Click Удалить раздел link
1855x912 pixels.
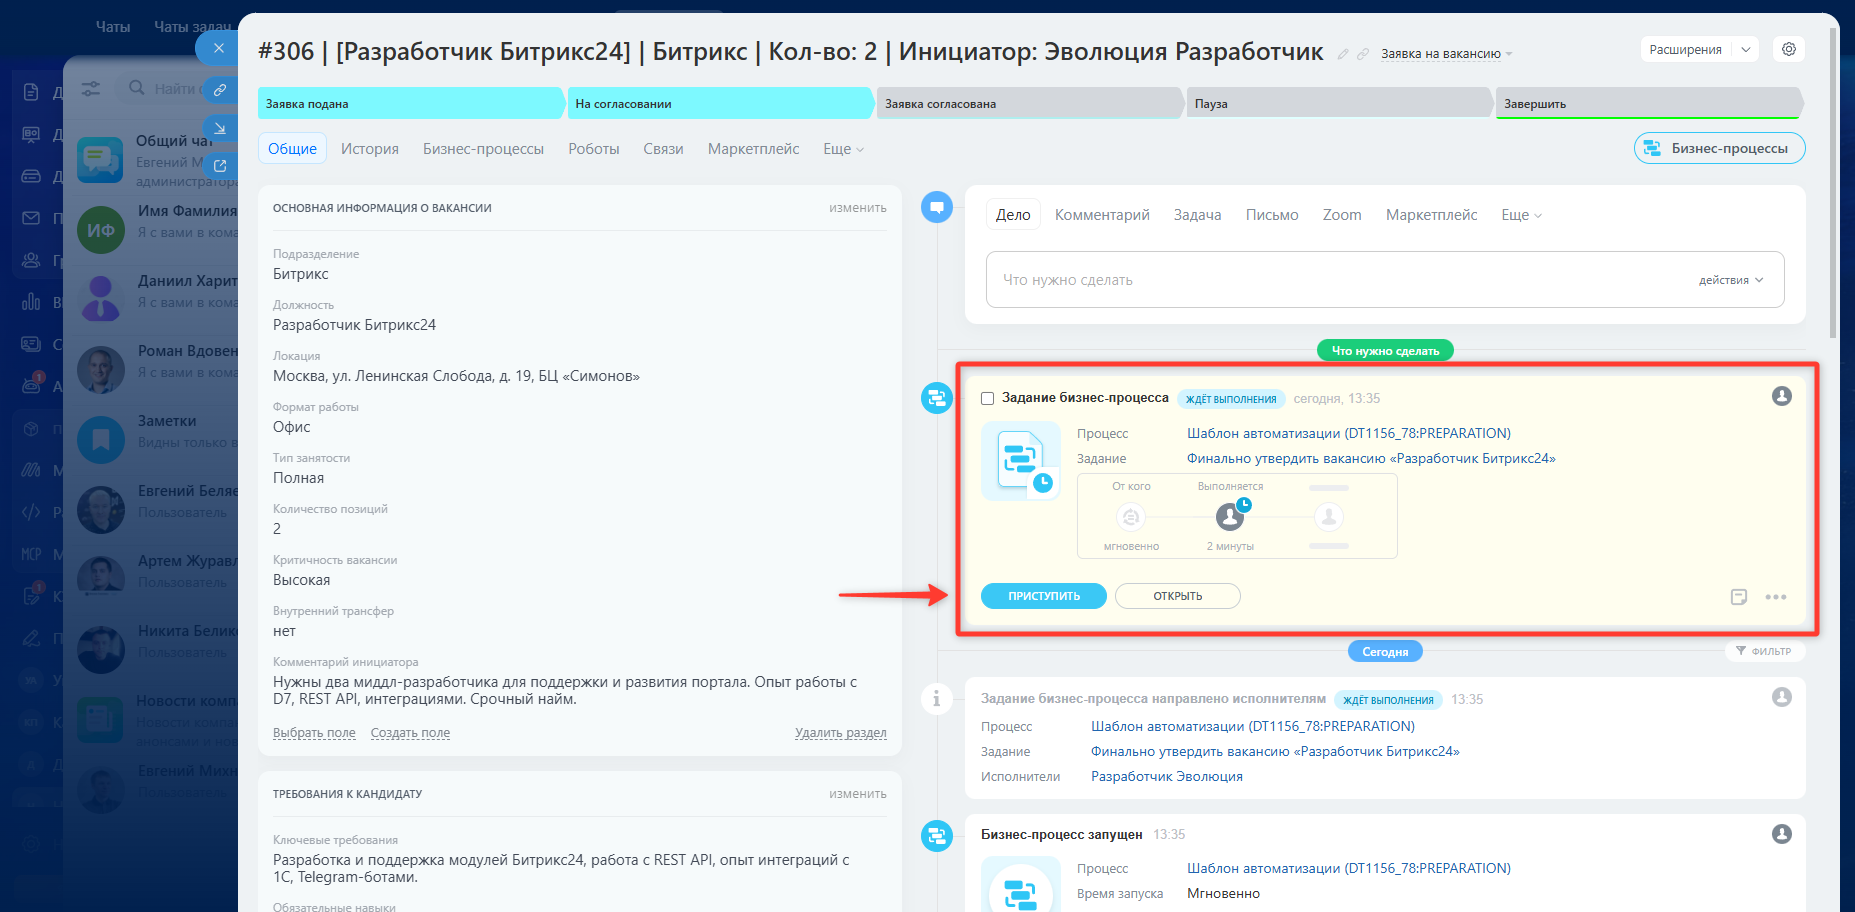coord(841,733)
